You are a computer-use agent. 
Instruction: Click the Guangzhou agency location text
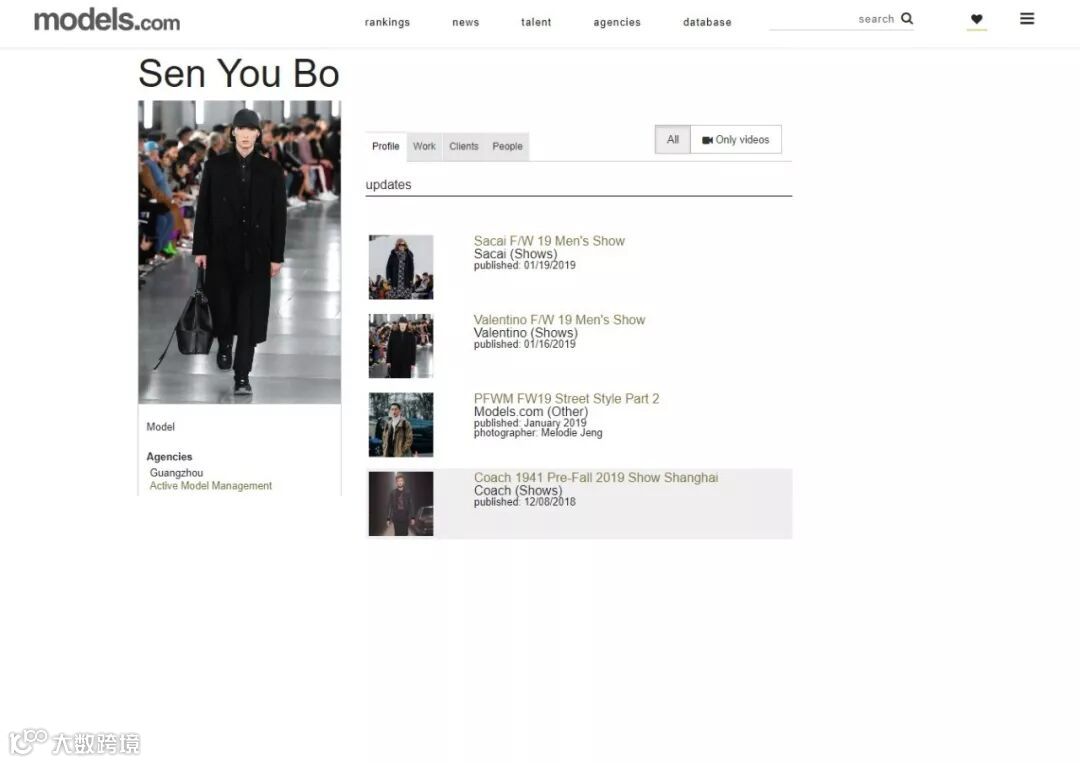tap(176, 472)
